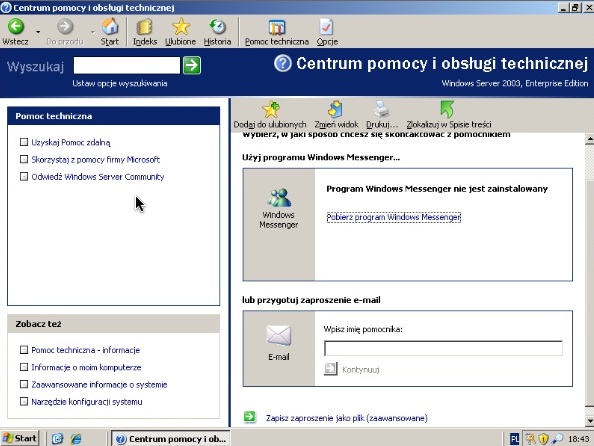Open Opcje in the toolbar
This screenshot has height=446, width=594.
click(327, 32)
